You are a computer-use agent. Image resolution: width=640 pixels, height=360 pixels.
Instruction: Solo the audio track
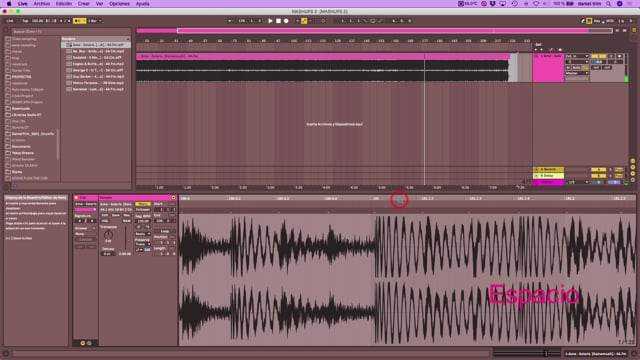point(611,56)
